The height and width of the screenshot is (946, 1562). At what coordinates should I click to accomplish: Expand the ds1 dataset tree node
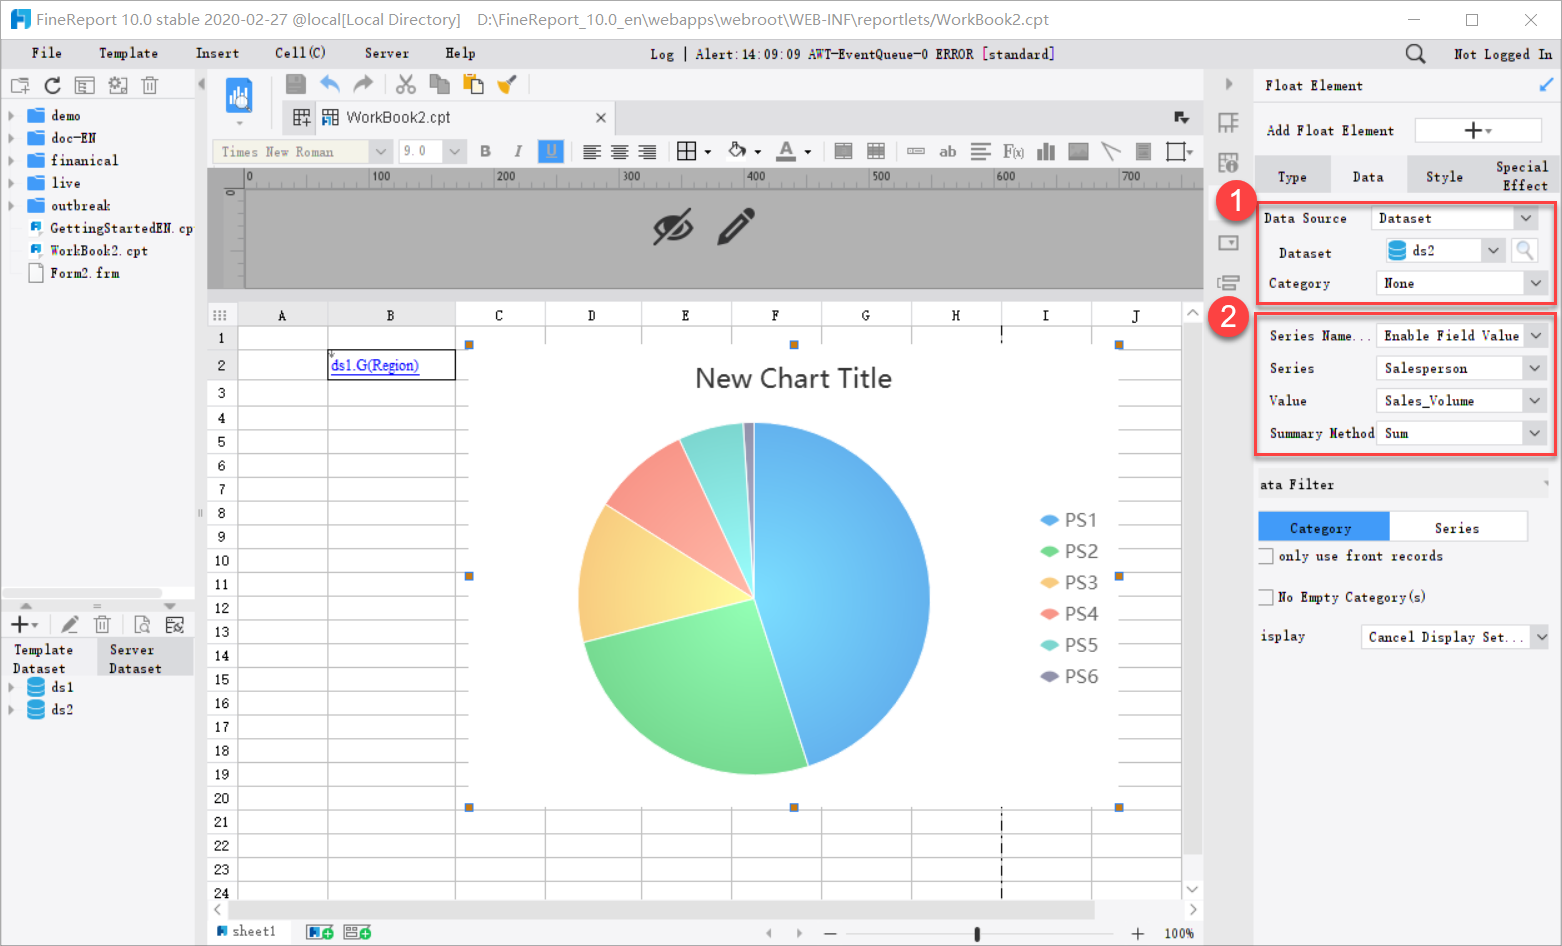[13, 687]
